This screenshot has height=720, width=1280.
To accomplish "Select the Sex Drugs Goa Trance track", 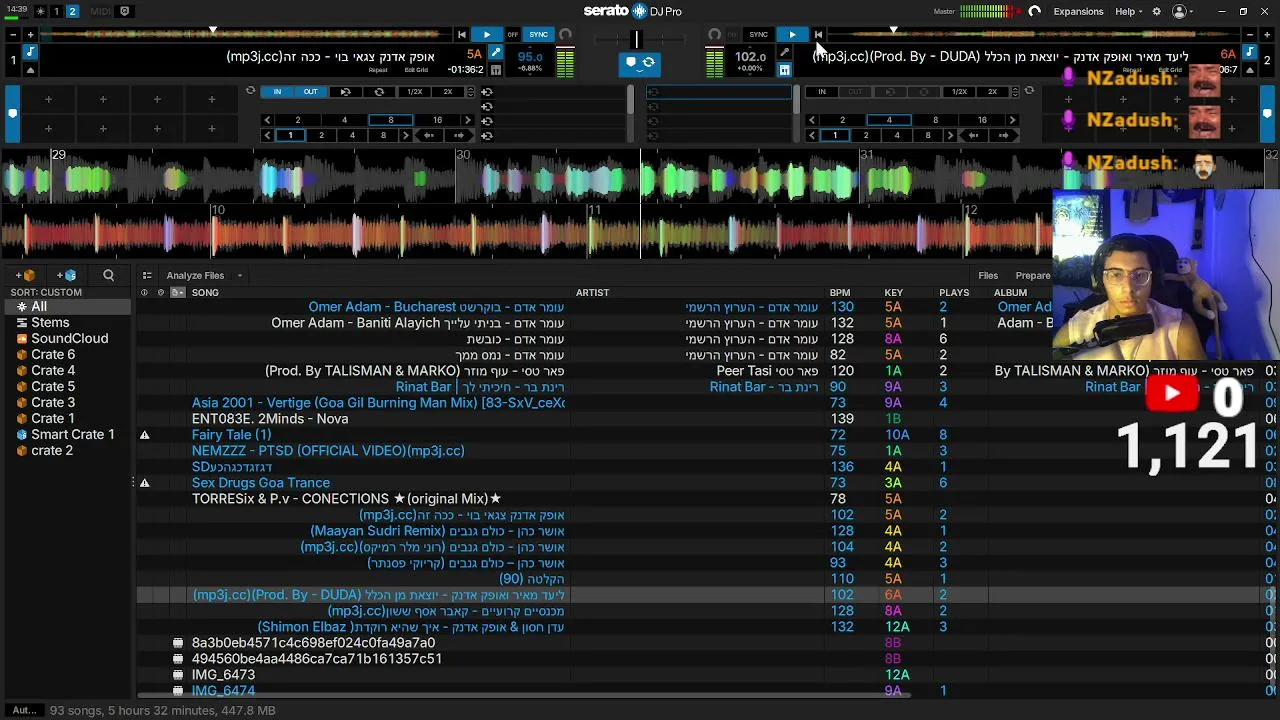I will (x=260, y=483).
